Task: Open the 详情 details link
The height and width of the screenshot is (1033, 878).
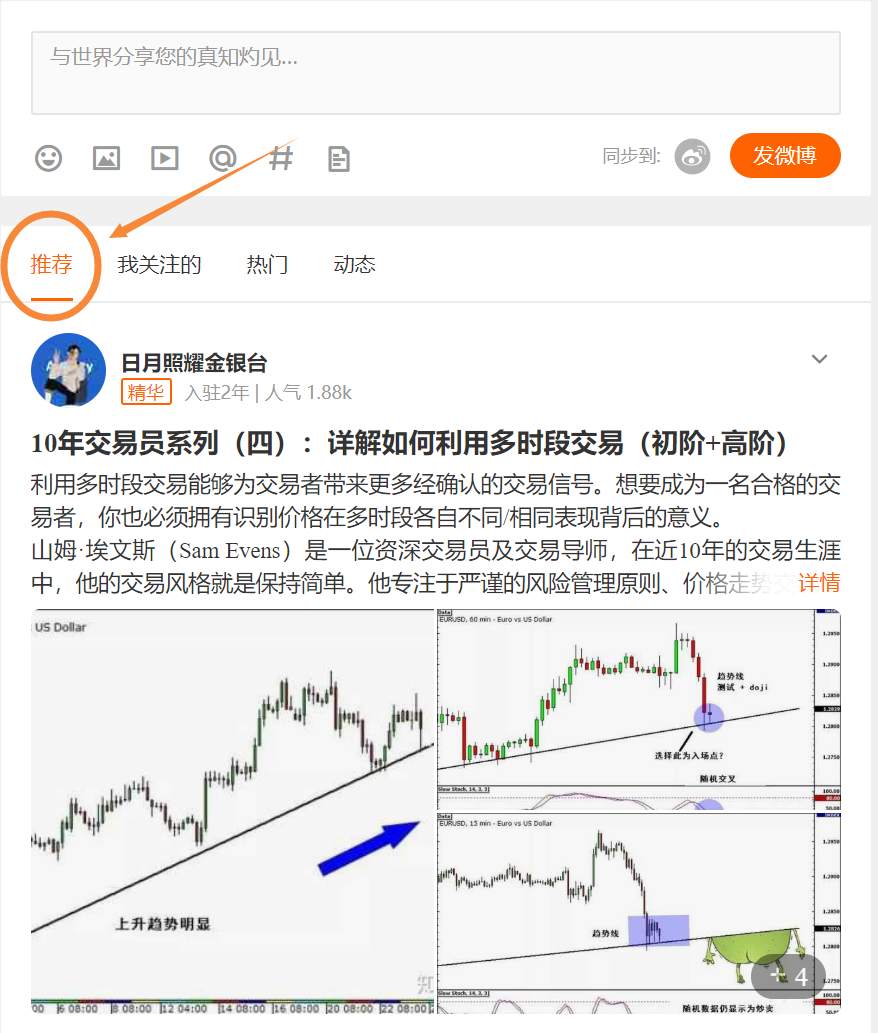Action: click(x=819, y=582)
